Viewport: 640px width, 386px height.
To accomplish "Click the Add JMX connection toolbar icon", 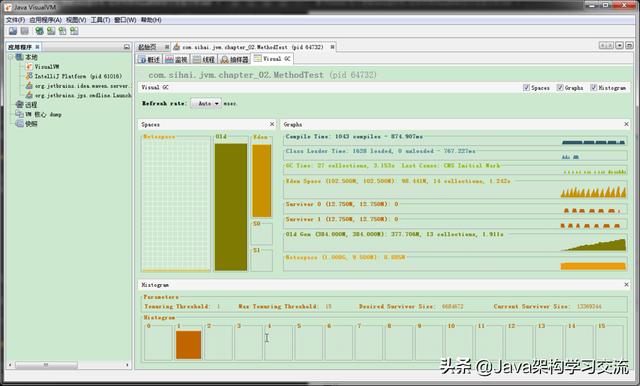I will click(39, 31).
